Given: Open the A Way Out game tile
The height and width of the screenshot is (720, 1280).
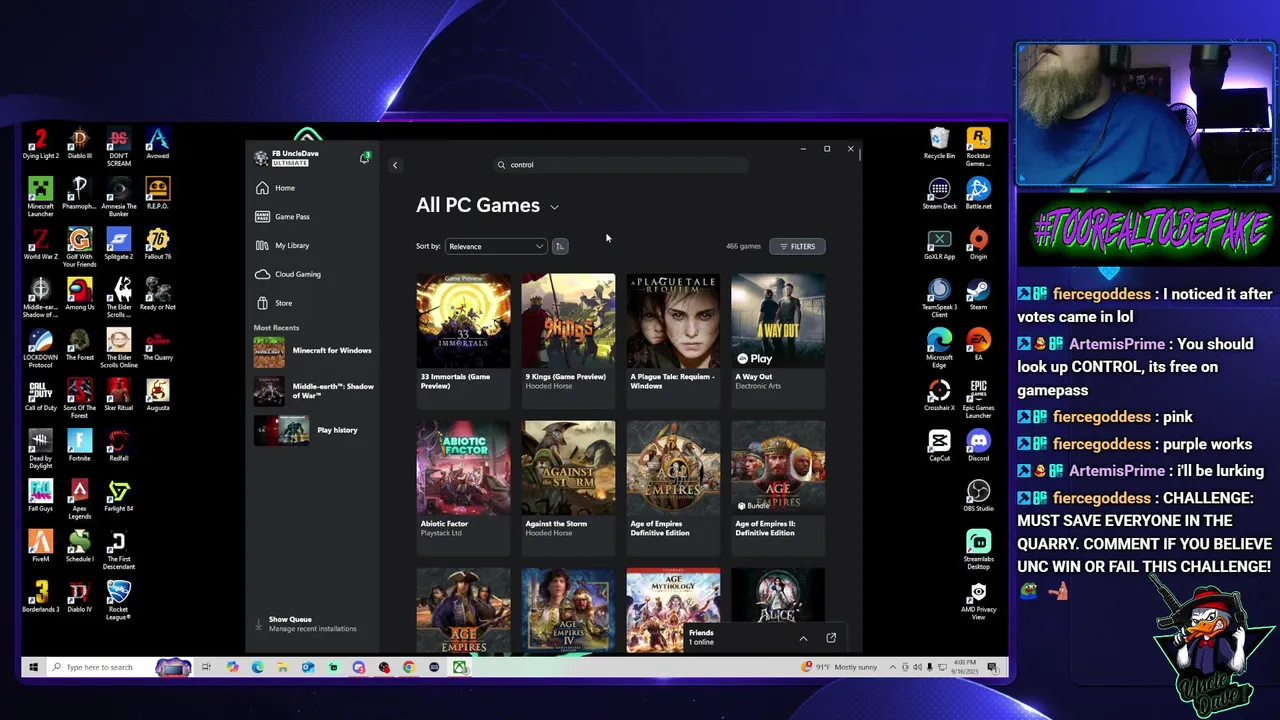Looking at the screenshot, I should point(778,339).
